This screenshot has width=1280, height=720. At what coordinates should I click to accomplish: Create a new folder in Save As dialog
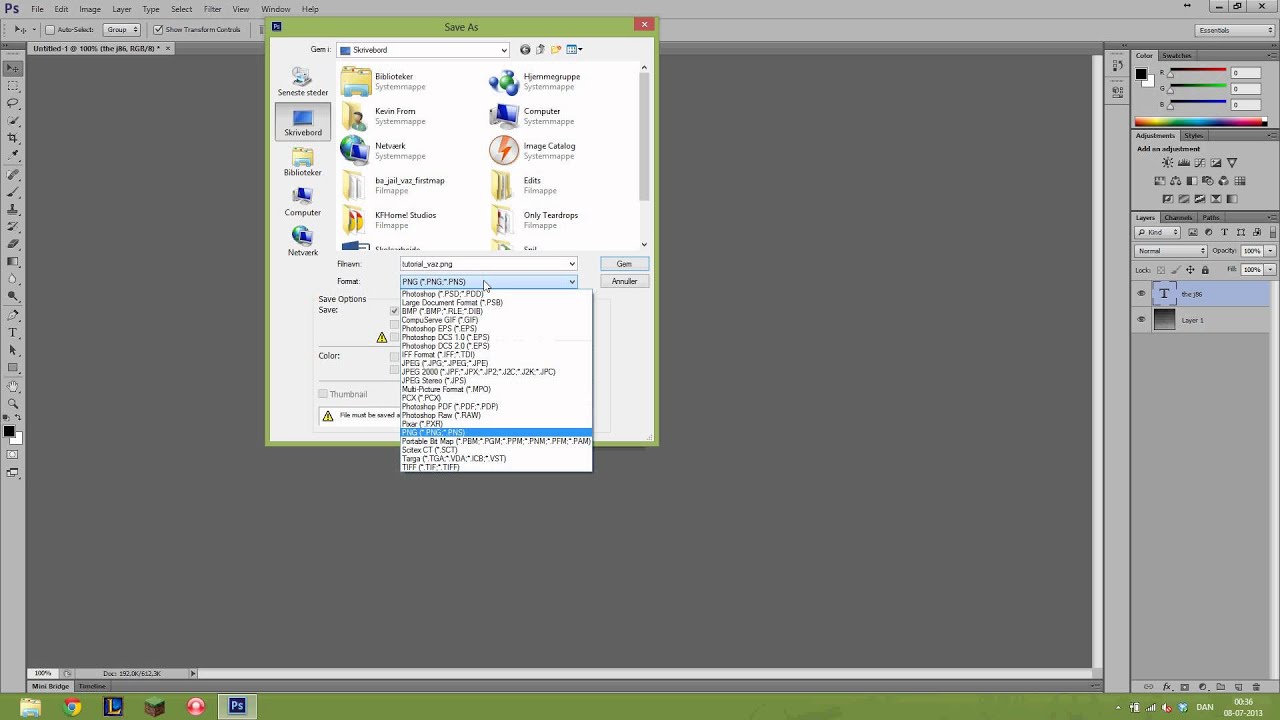click(556, 49)
